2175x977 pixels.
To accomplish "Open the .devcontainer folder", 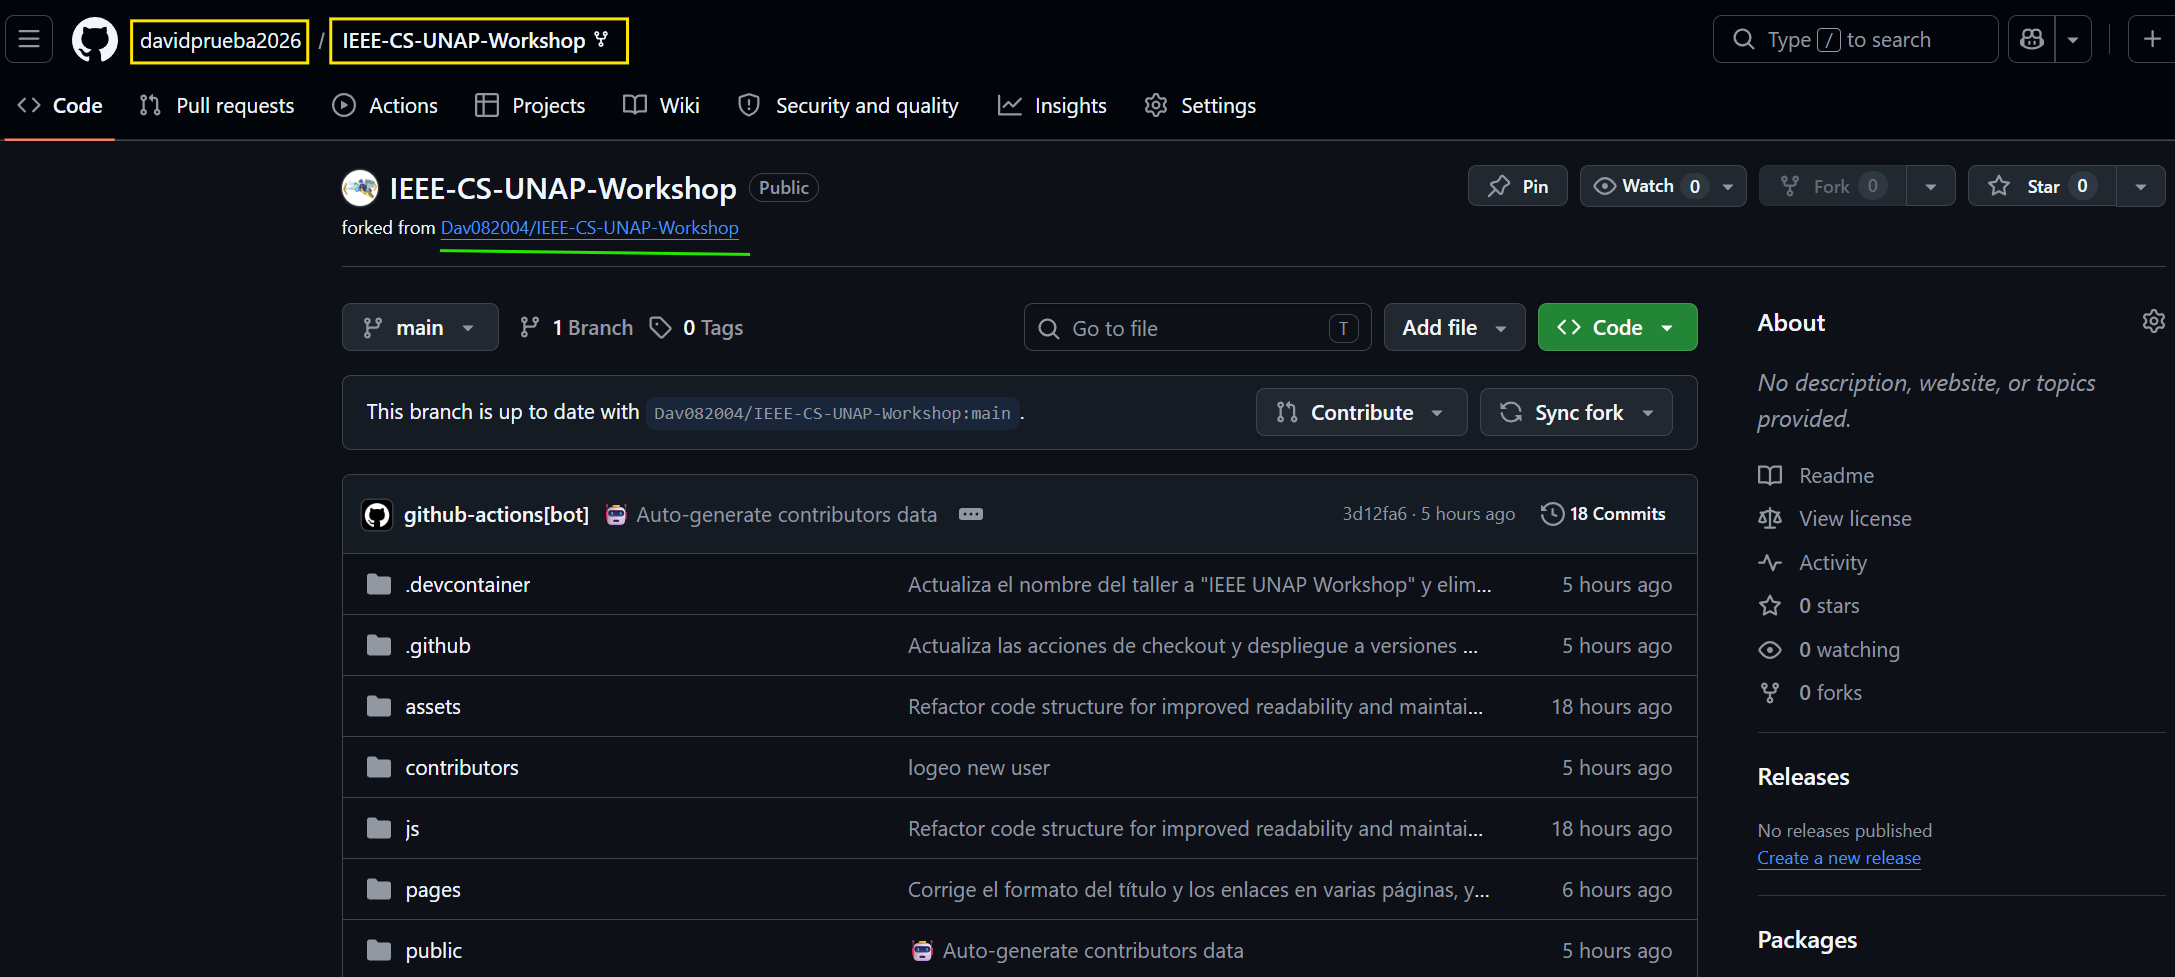I will coord(467,585).
